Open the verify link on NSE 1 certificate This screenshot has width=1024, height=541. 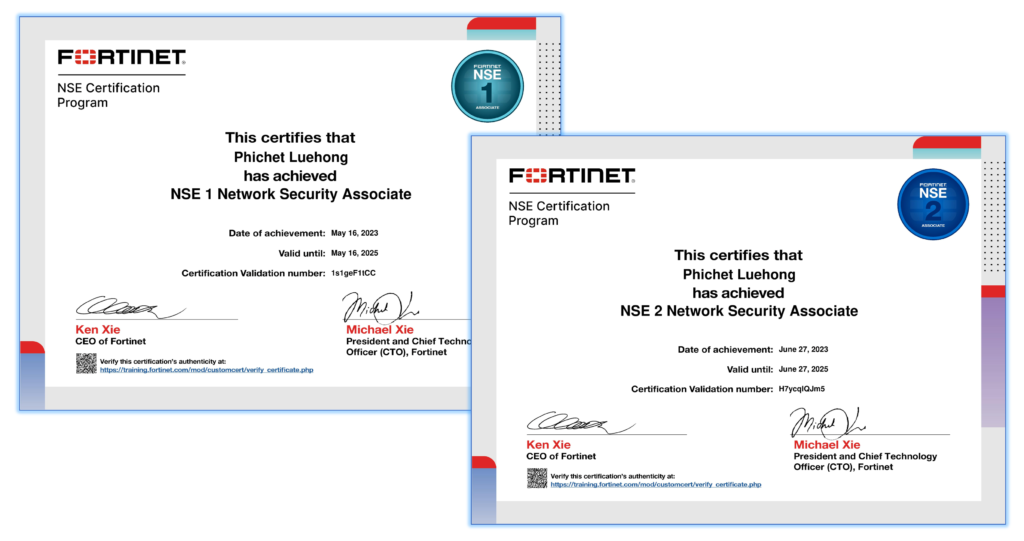tap(206, 370)
